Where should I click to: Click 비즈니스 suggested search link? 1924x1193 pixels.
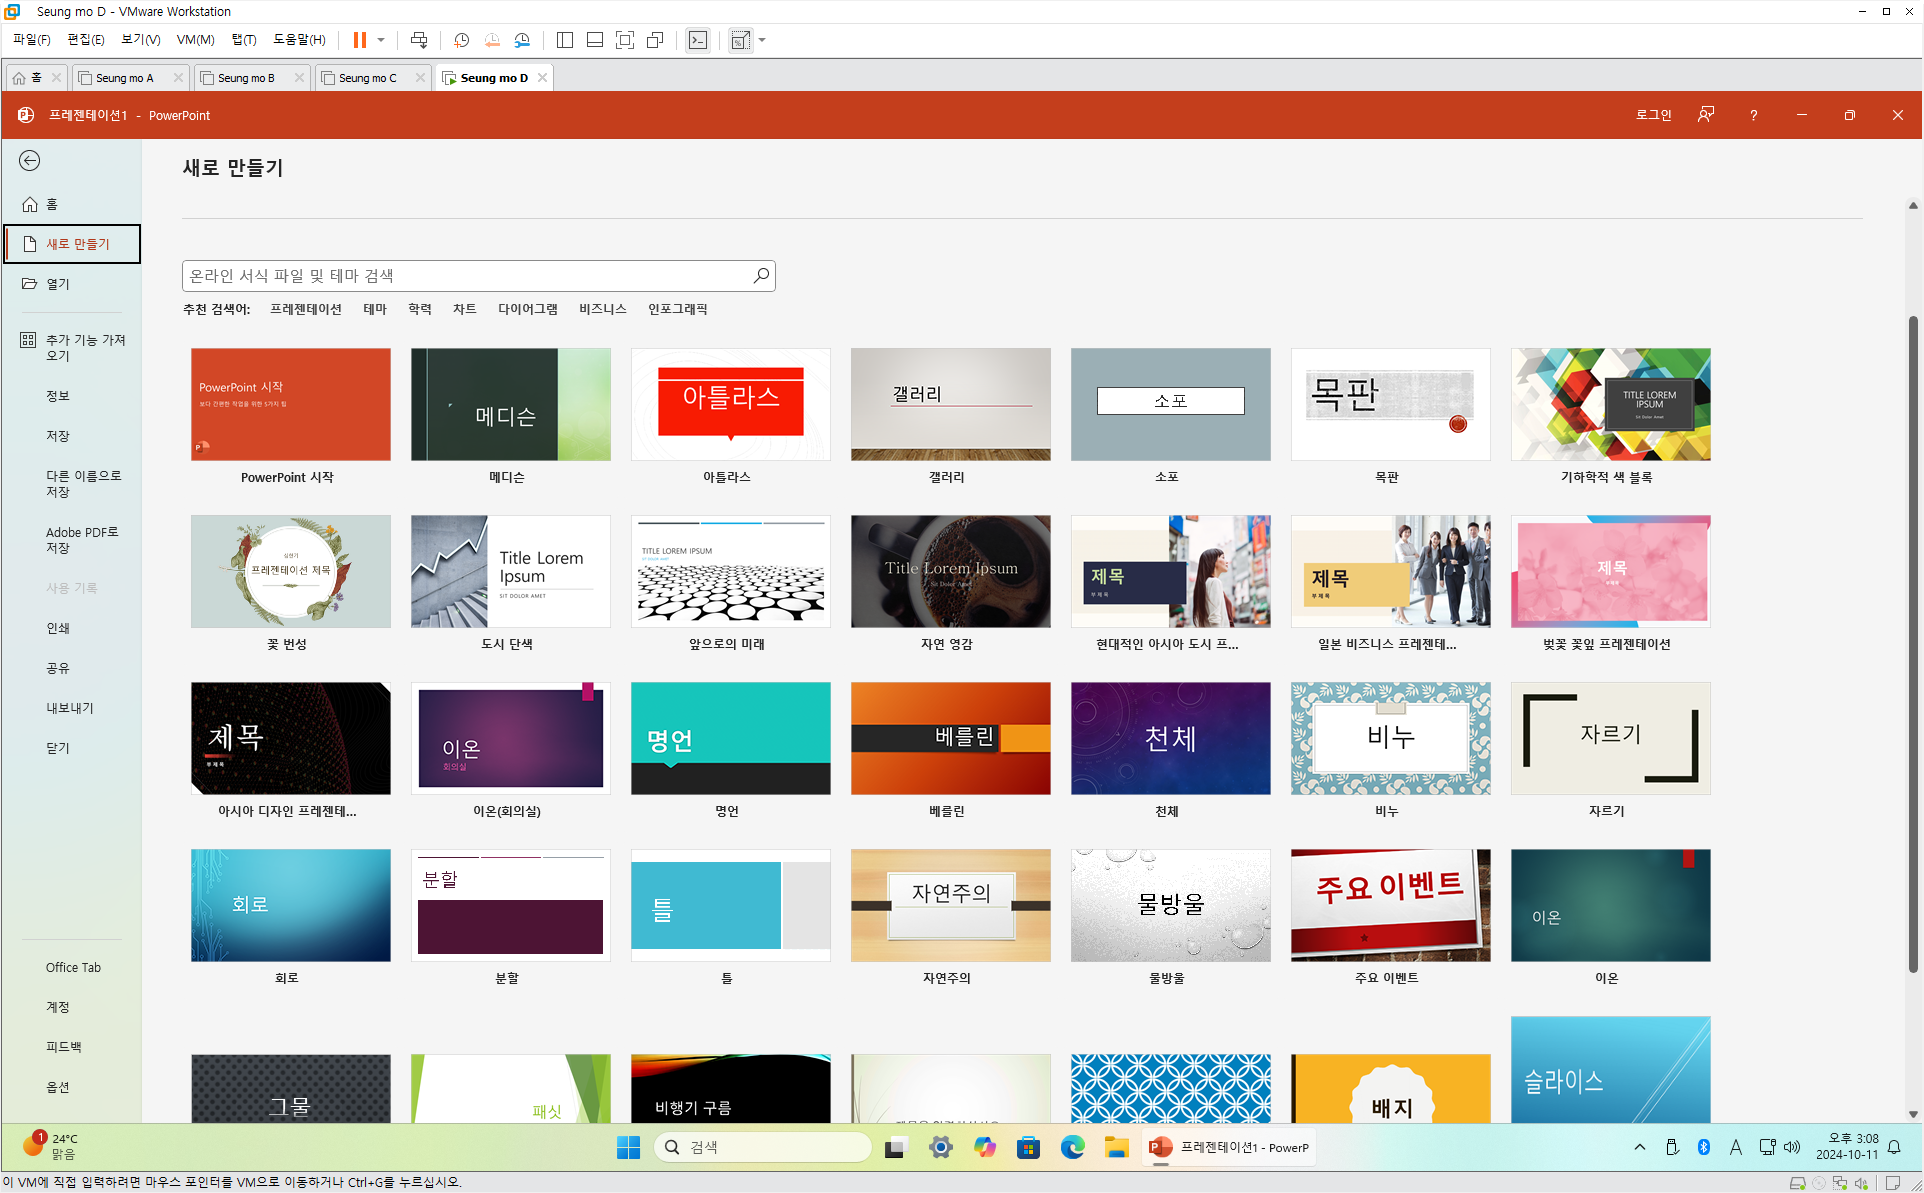pyautogui.click(x=602, y=309)
